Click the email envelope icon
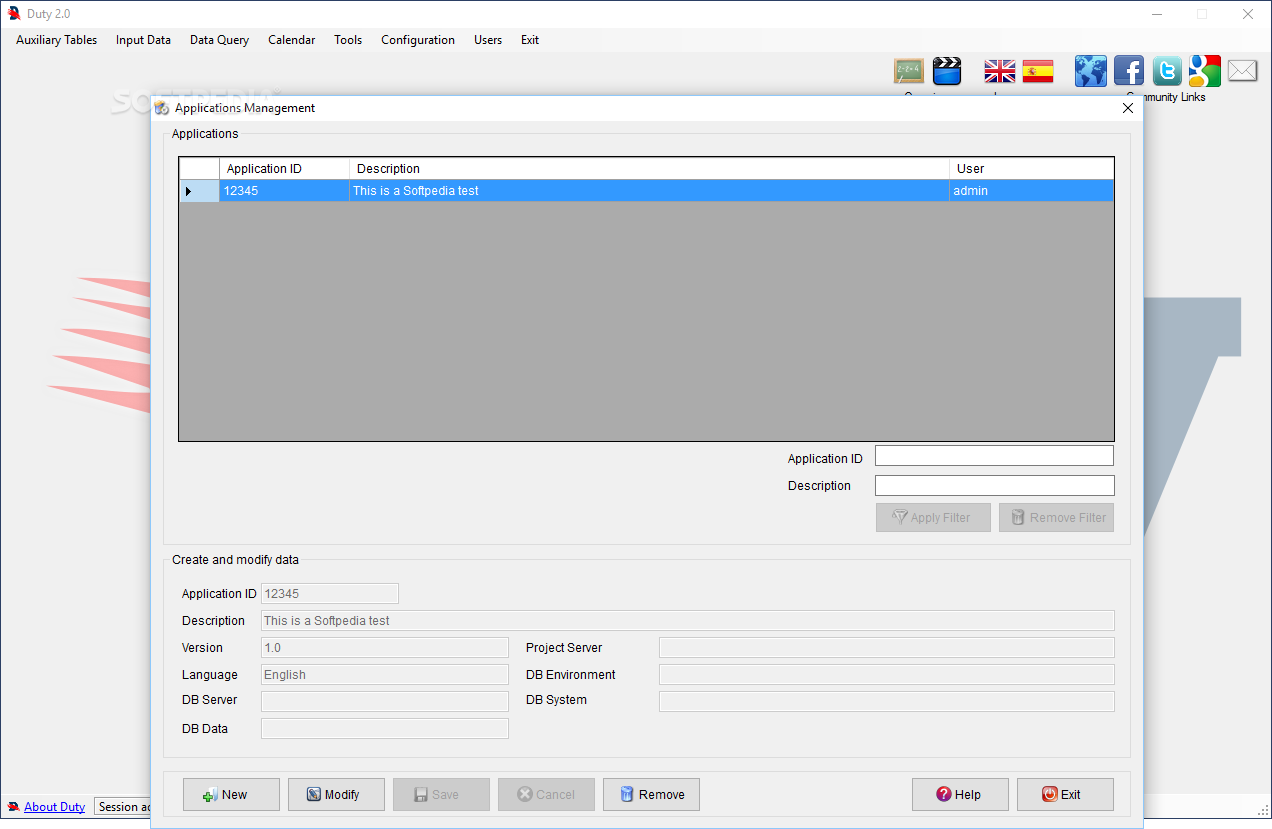Image resolution: width=1272 pixels, height=829 pixels. click(x=1242, y=71)
